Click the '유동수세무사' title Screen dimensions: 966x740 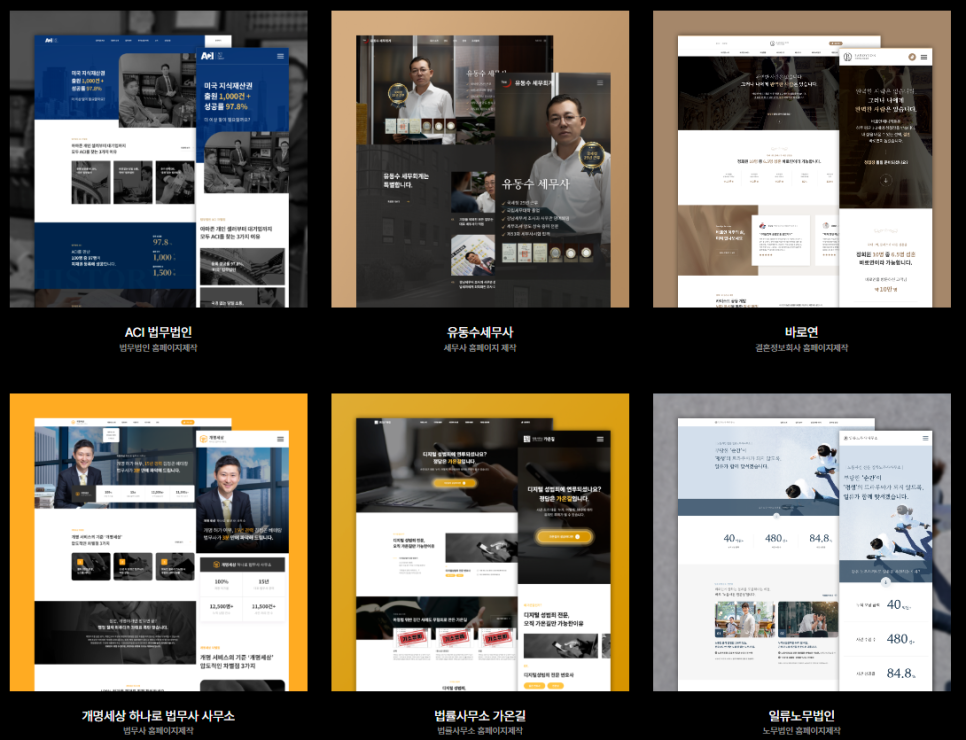pos(480,332)
